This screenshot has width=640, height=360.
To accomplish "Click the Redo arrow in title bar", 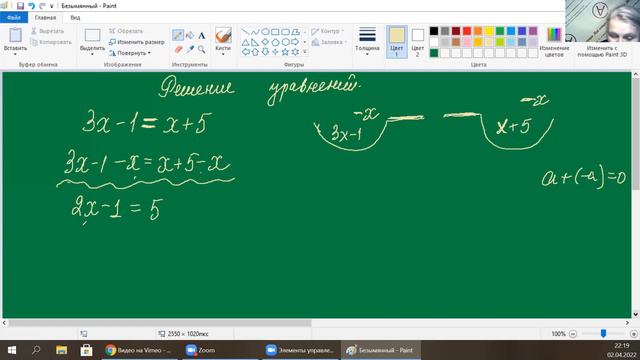I will (42, 6).
